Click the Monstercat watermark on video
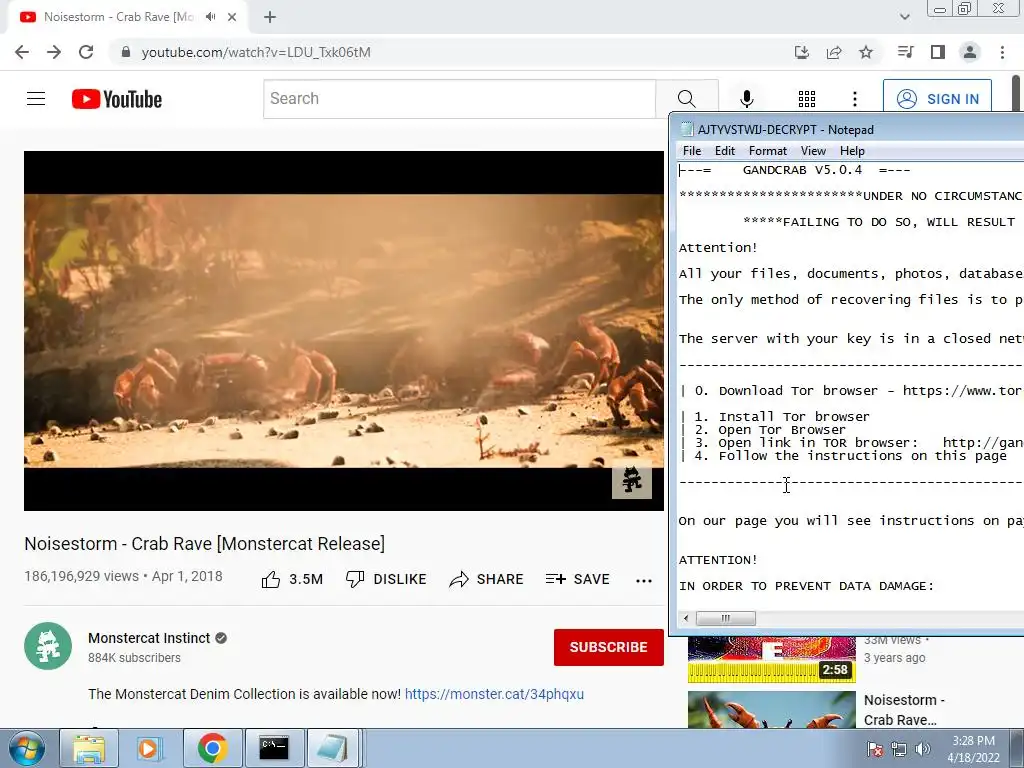Screen dimensions: 1024x768 click(632, 481)
